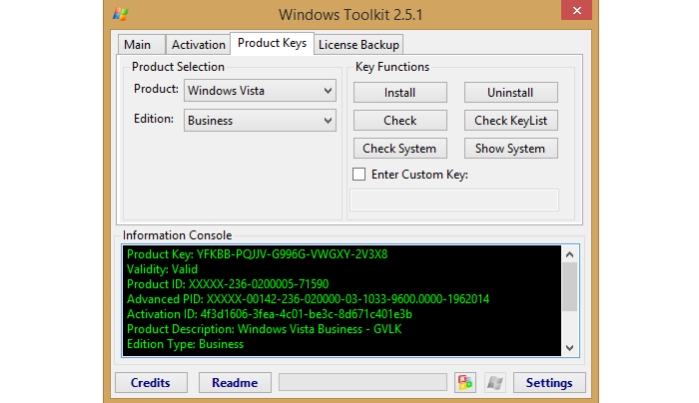
Task: Click the Advanced PID line in console
Action: pos(308,299)
